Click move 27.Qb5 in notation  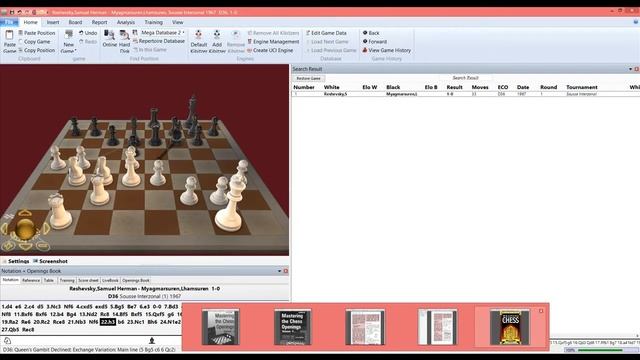tap(11, 329)
